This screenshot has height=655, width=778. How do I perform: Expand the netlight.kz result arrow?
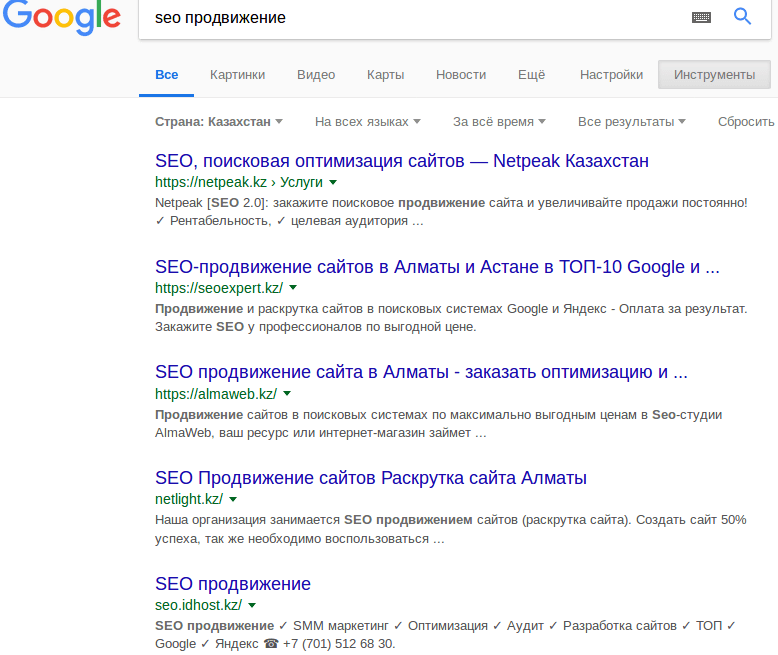[x=233, y=499]
